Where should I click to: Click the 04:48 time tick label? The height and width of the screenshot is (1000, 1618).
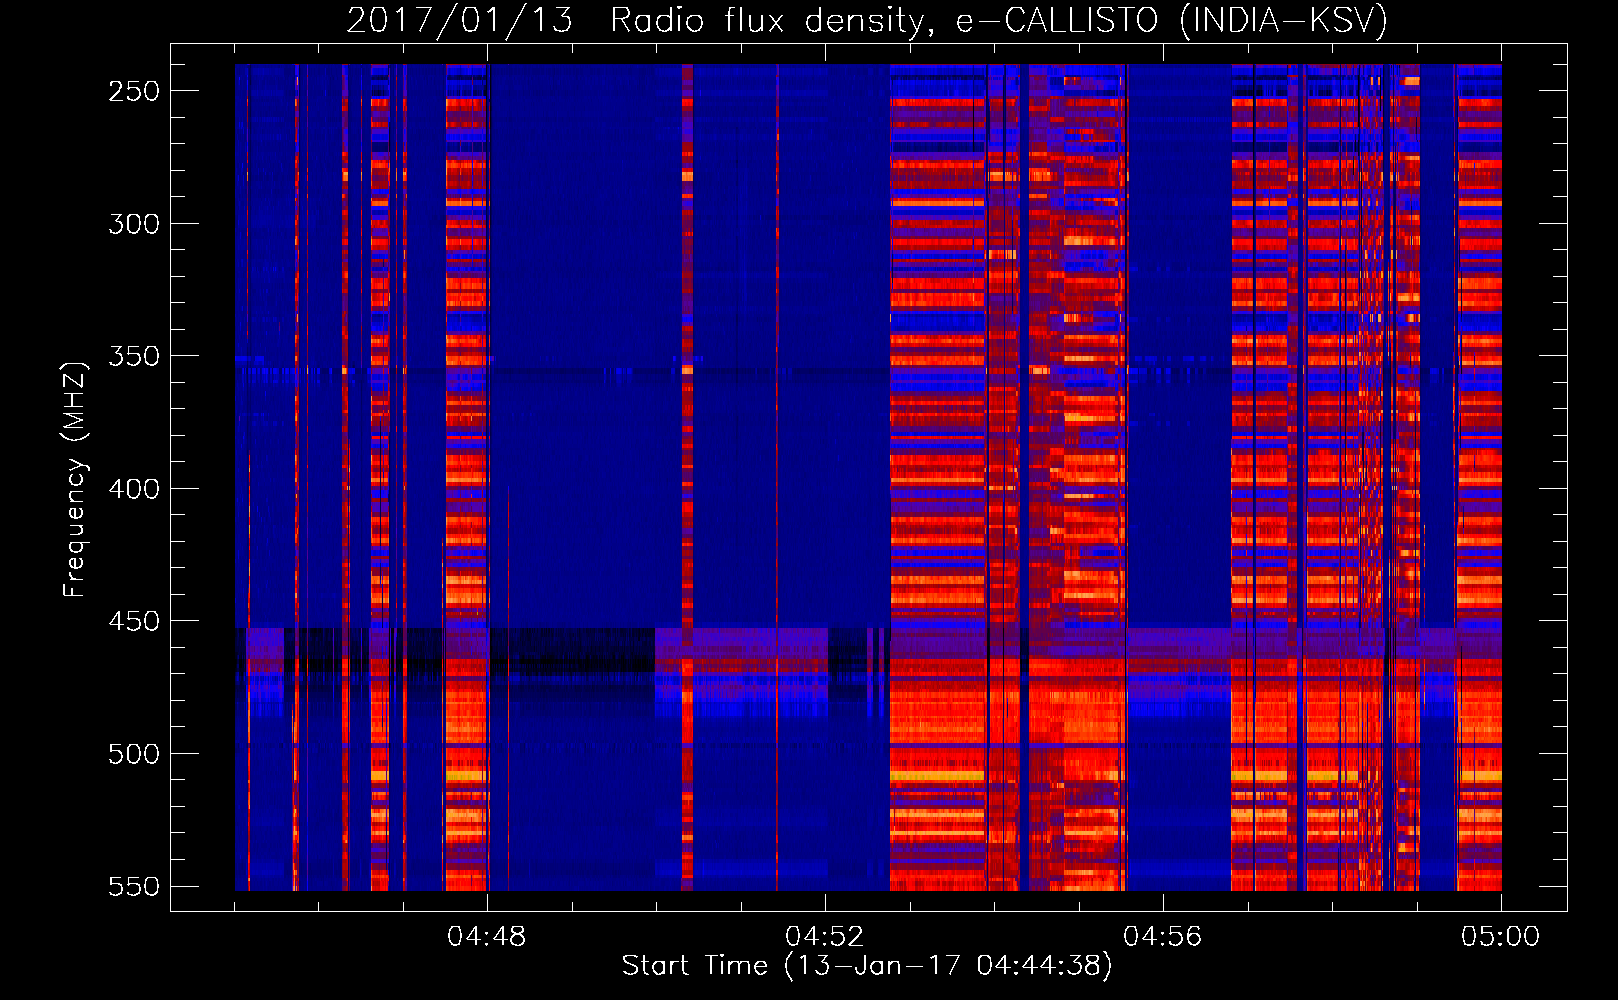(487, 937)
